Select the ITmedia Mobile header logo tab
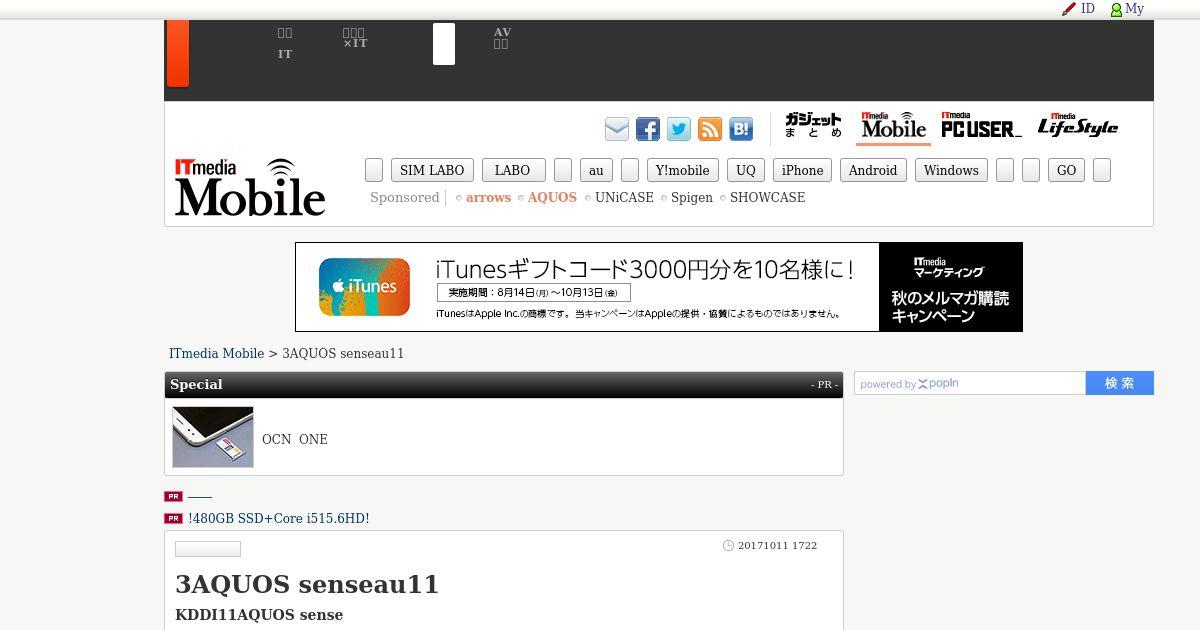 coord(893,126)
